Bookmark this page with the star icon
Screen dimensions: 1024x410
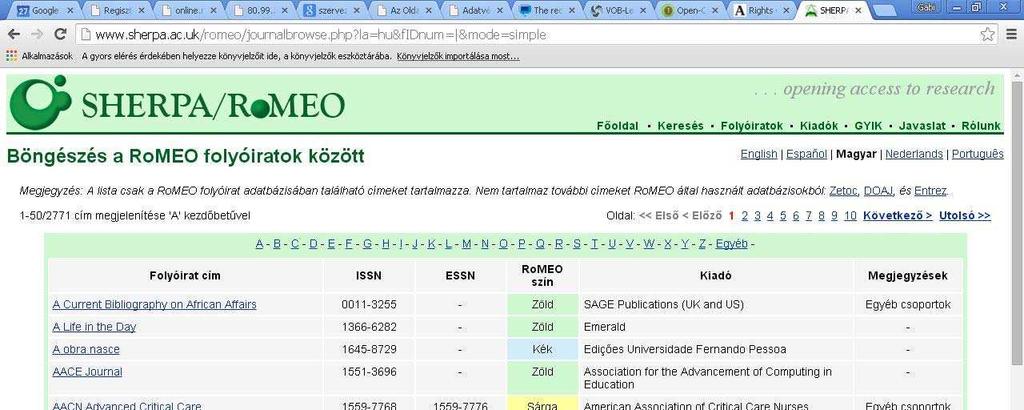coord(987,35)
